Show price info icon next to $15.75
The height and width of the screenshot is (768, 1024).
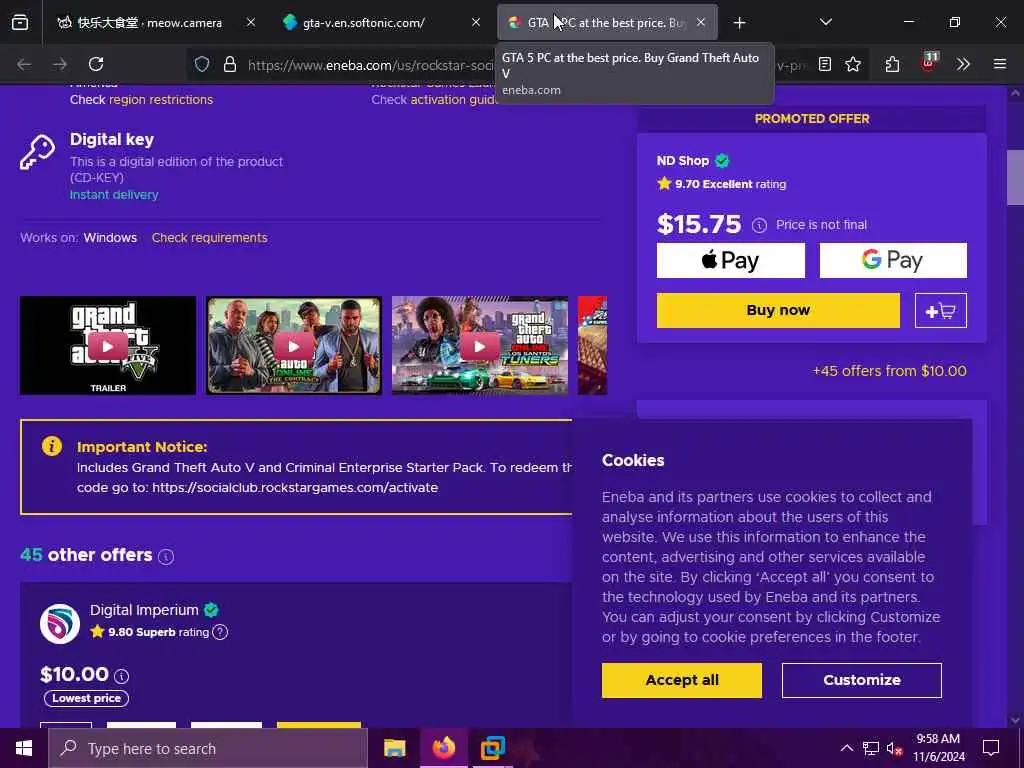(x=759, y=225)
